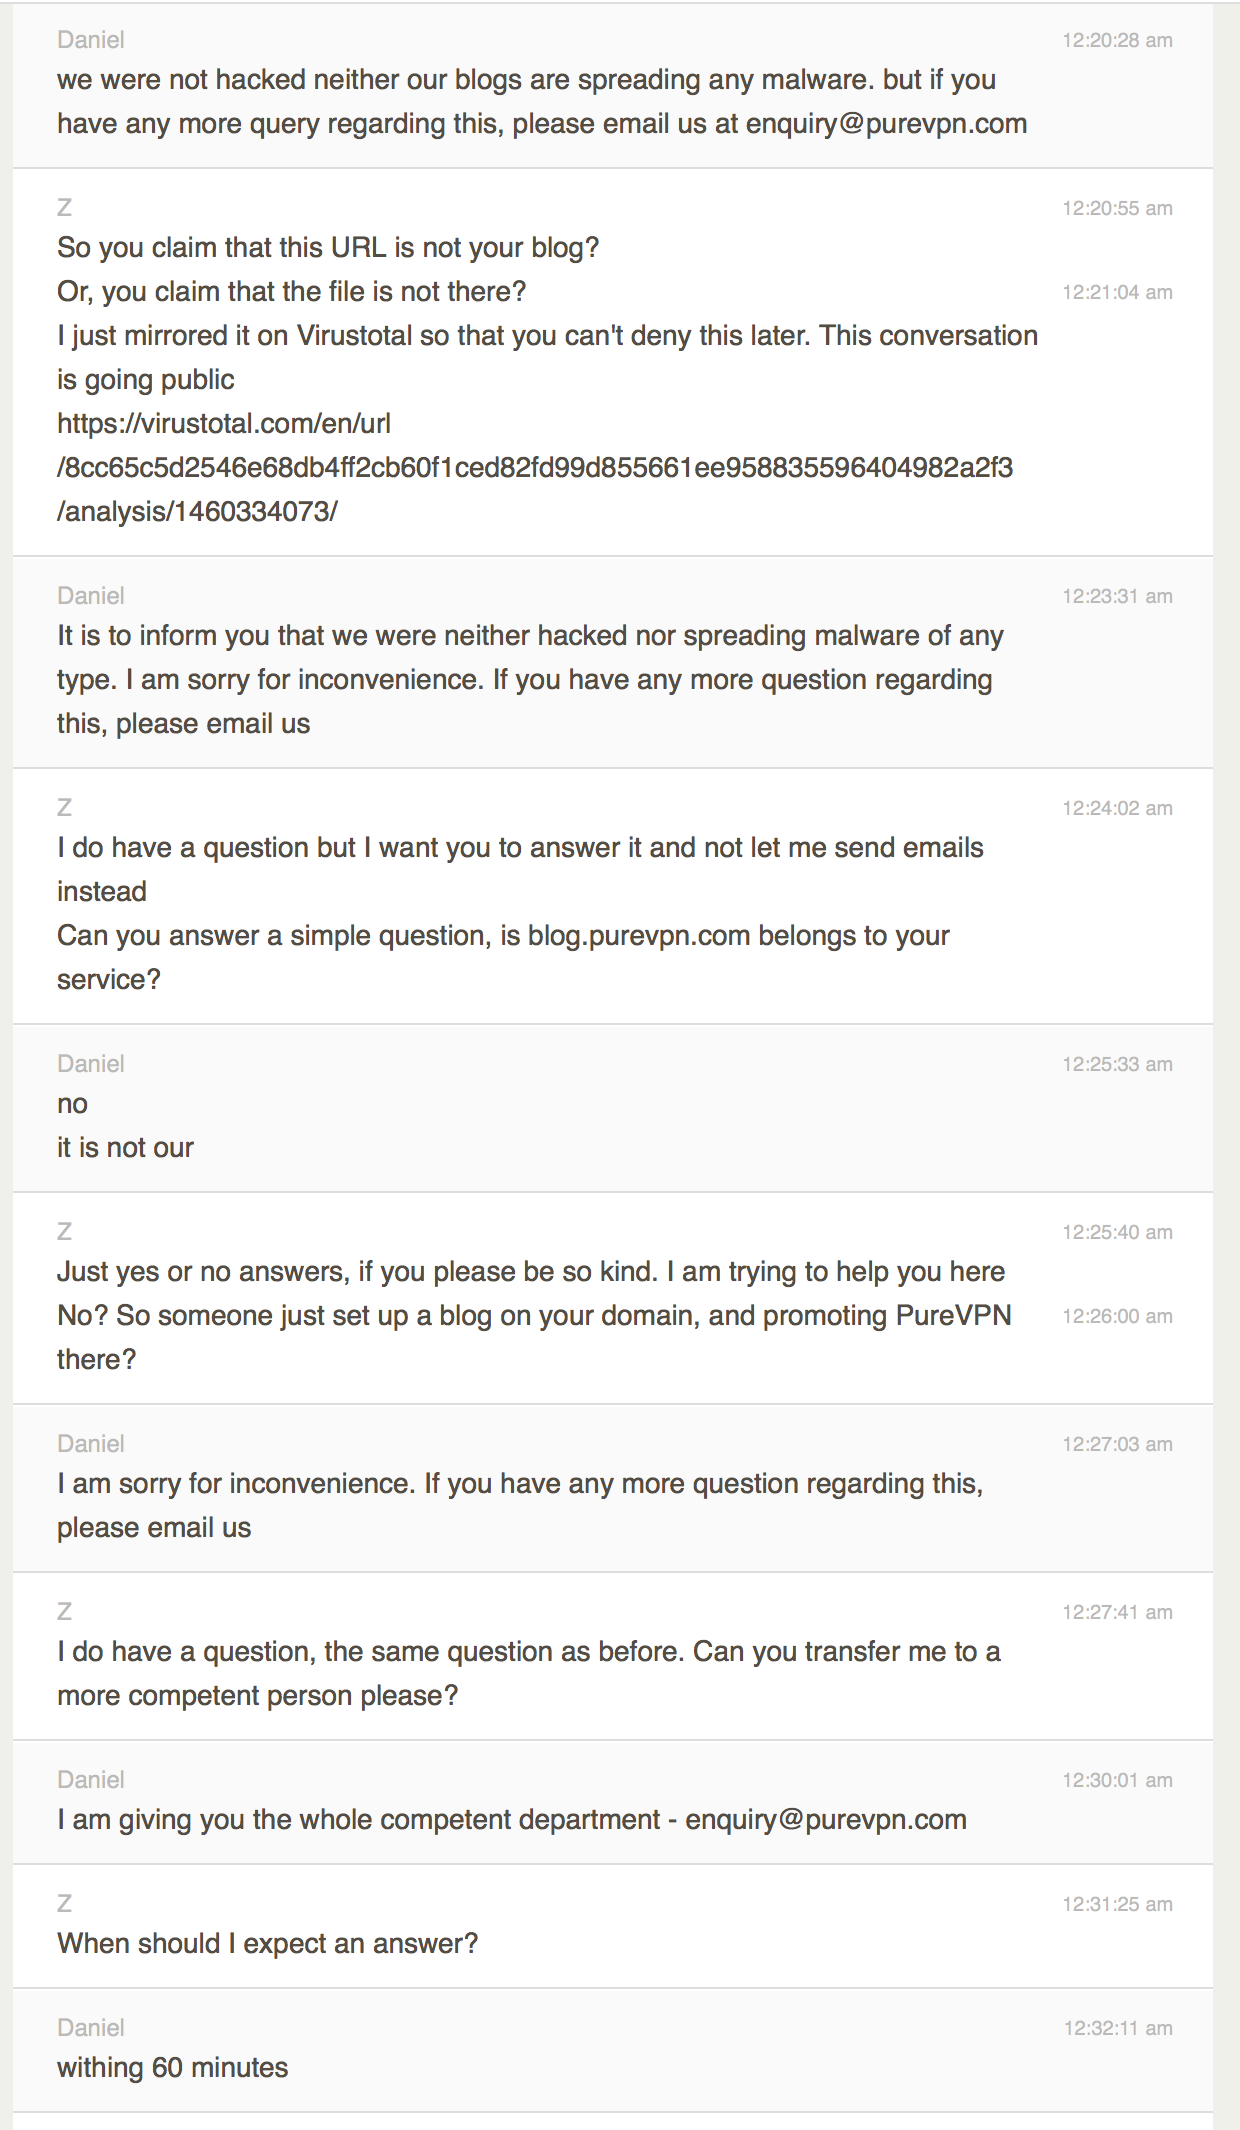The height and width of the screenshot is (2130, 1240).
Task: Click the 12:20:28 am timestamp
Action: (1117, 40)
